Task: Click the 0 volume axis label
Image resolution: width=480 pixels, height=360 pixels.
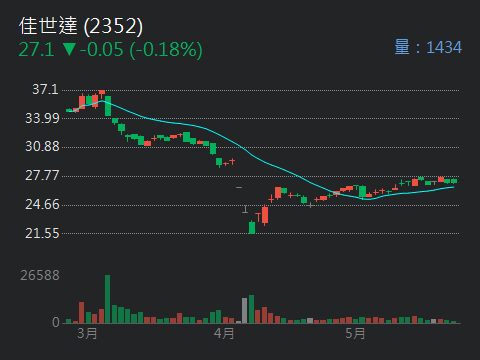Action: click(x=56, y=322)
